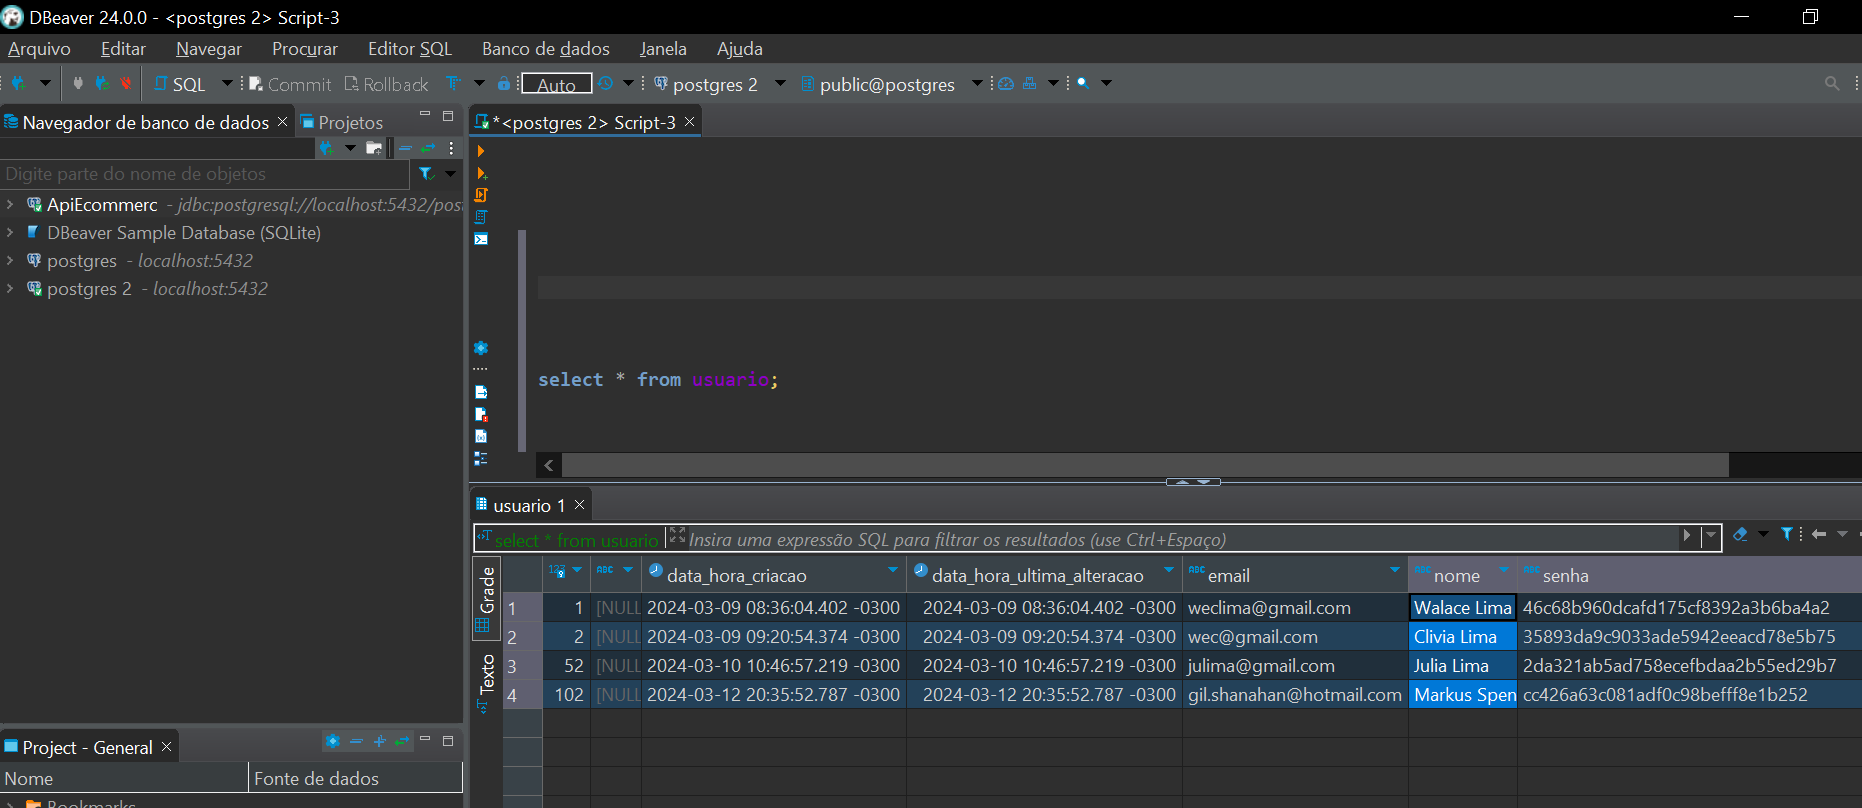Click the transaction log clock icon
Image resolution: width=1862 pixels, height=808 pixels.
coord(606,83)
